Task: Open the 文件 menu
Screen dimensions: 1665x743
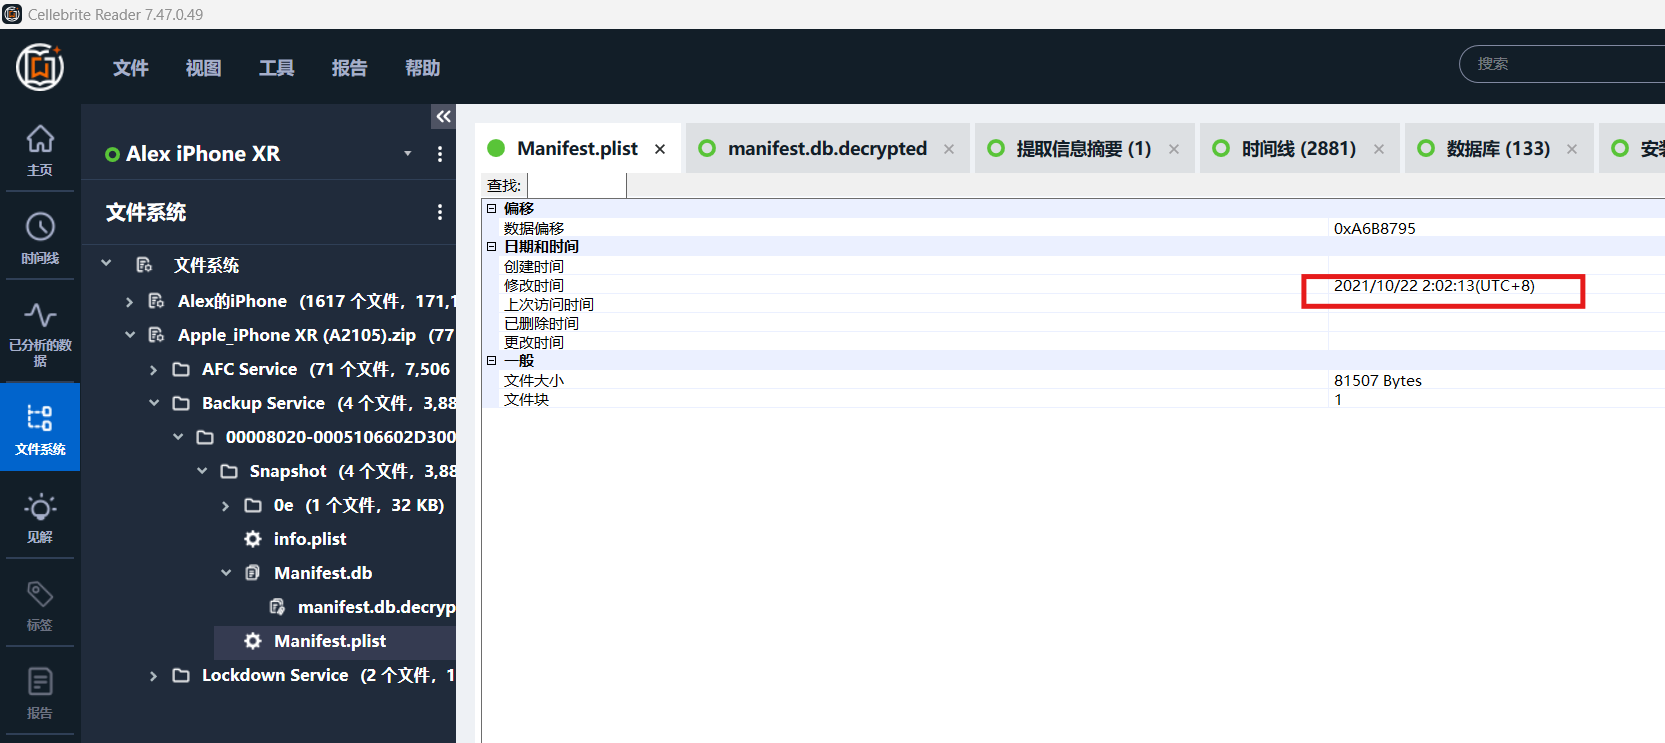Action: click(131, 68)
